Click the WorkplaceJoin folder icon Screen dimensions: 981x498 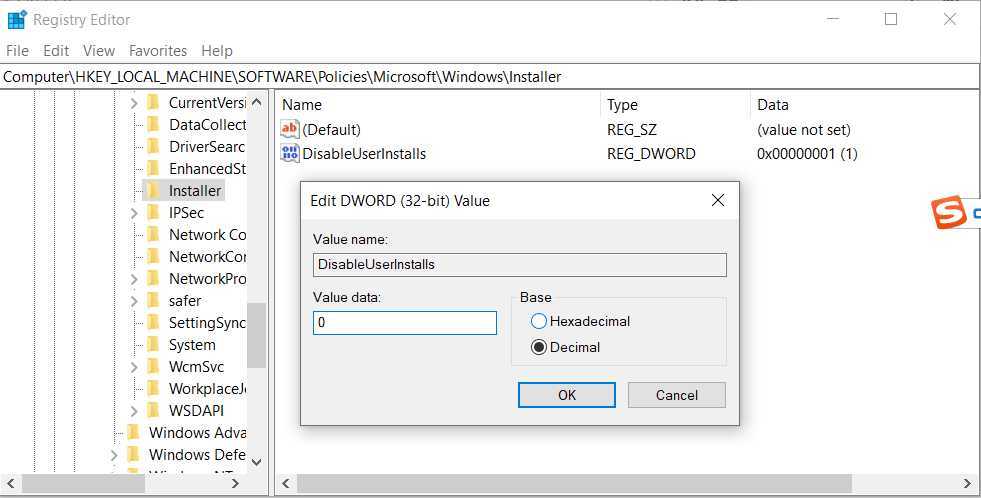[153, 389]
